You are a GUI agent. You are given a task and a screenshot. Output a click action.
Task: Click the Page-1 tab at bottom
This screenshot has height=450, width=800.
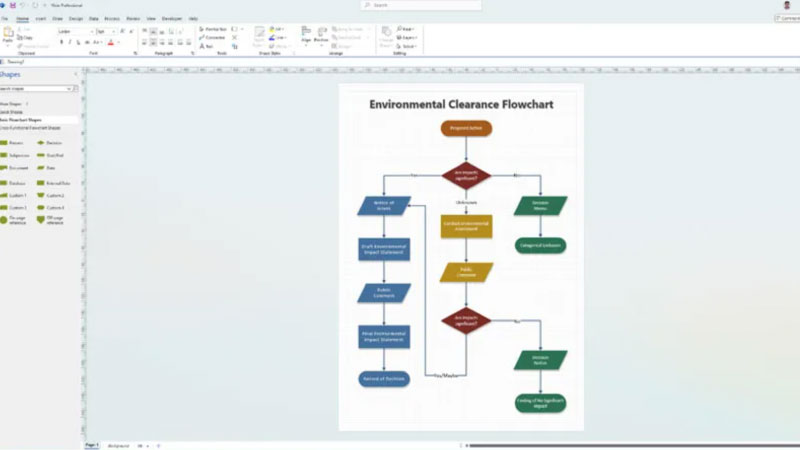click(x=92, y=445)
